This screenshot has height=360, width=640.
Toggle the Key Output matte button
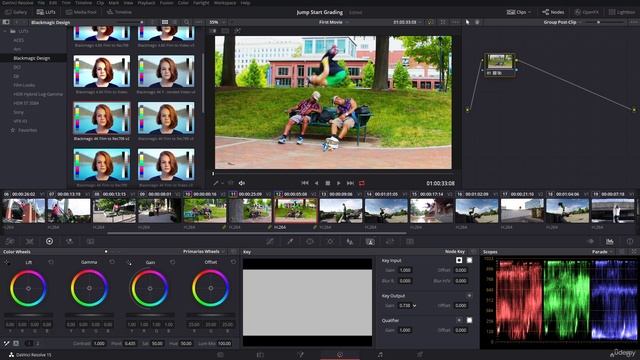[469, 296]
